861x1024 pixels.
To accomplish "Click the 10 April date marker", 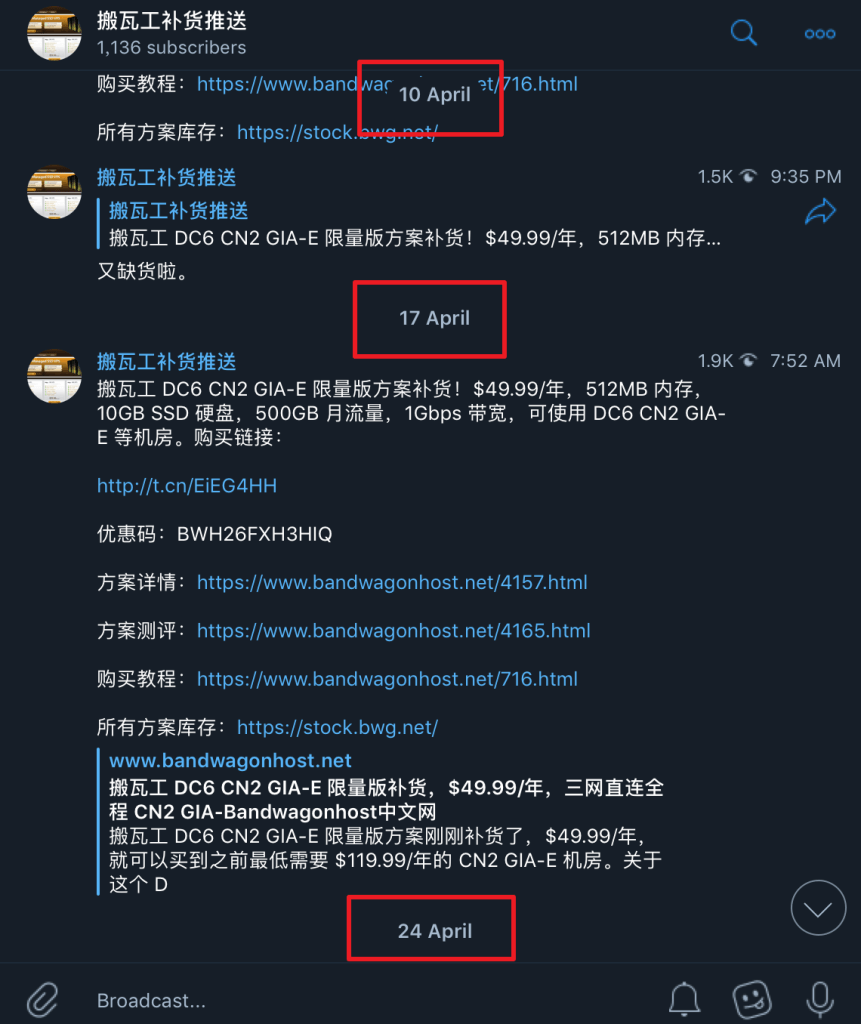I will coord(434,95).
